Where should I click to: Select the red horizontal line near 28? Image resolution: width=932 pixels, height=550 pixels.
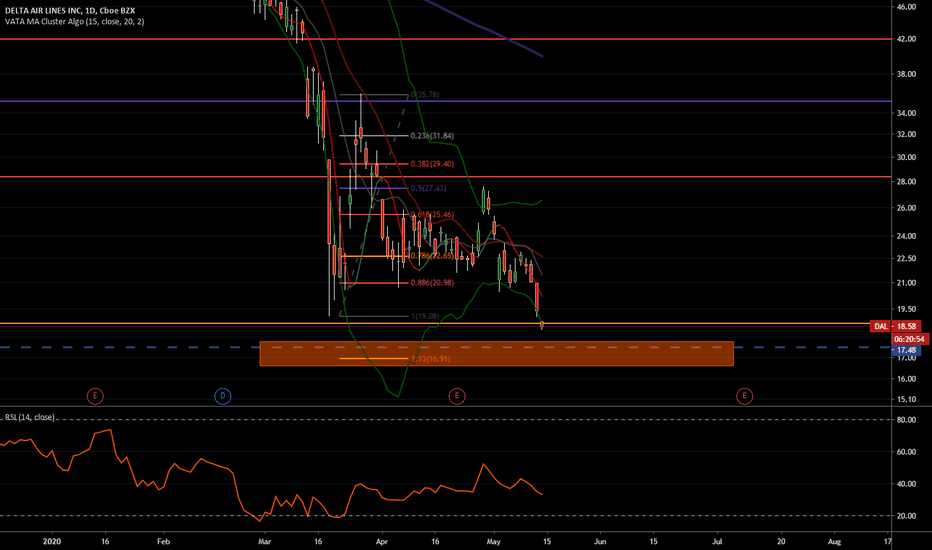[446, 177]
